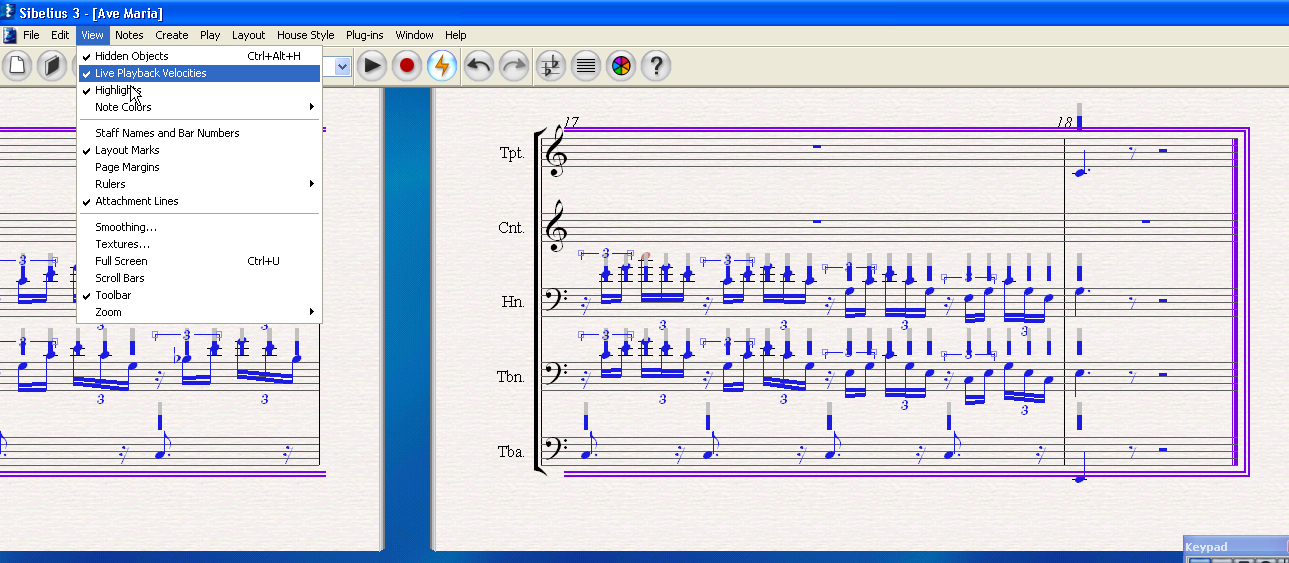1289x563 pixels.
Task: Click the red Record button
Action: (407, 67)
